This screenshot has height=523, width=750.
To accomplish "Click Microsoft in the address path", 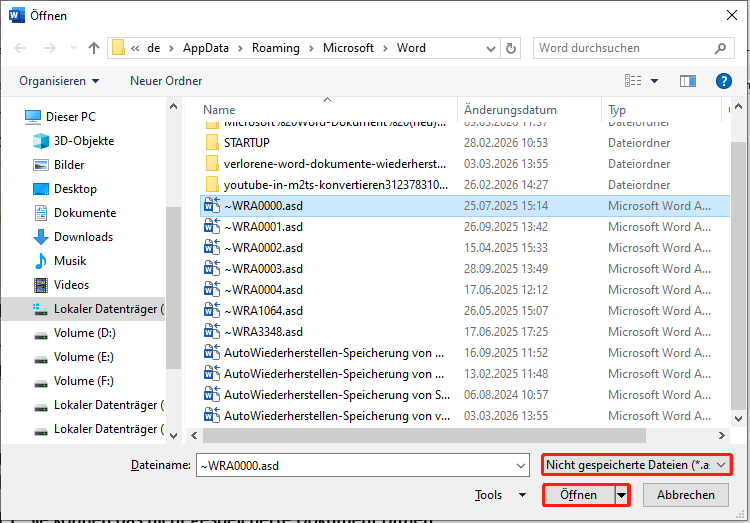I will click(x=348, y=48).
